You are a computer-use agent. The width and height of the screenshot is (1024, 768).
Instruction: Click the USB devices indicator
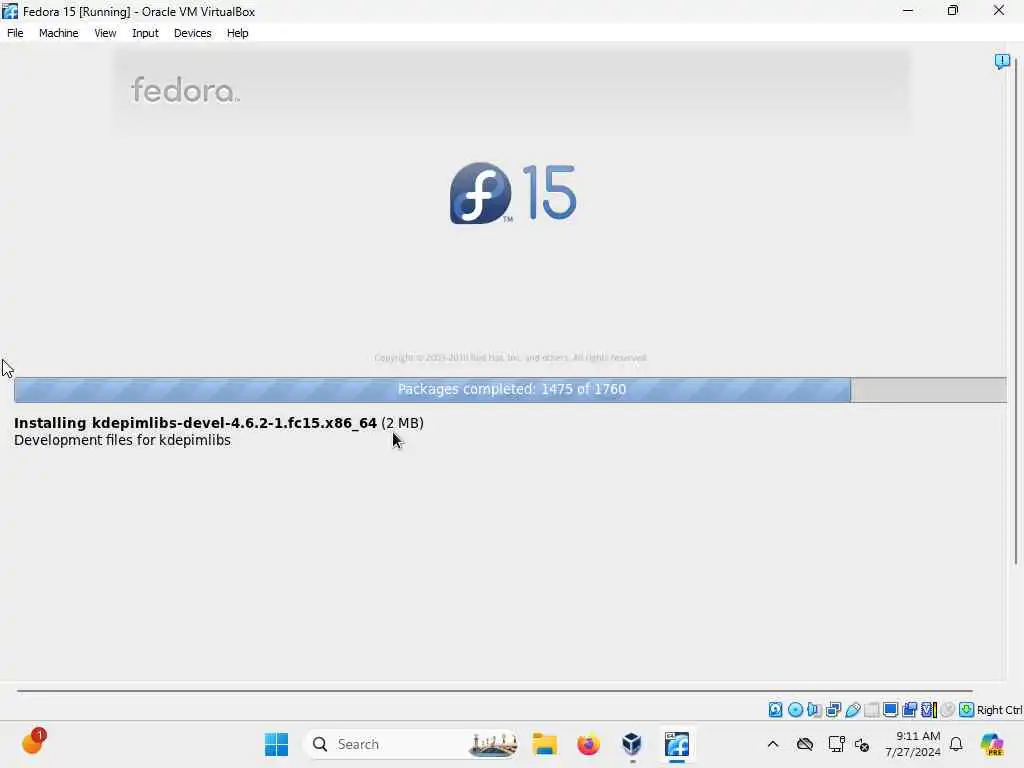pos(852,709)
